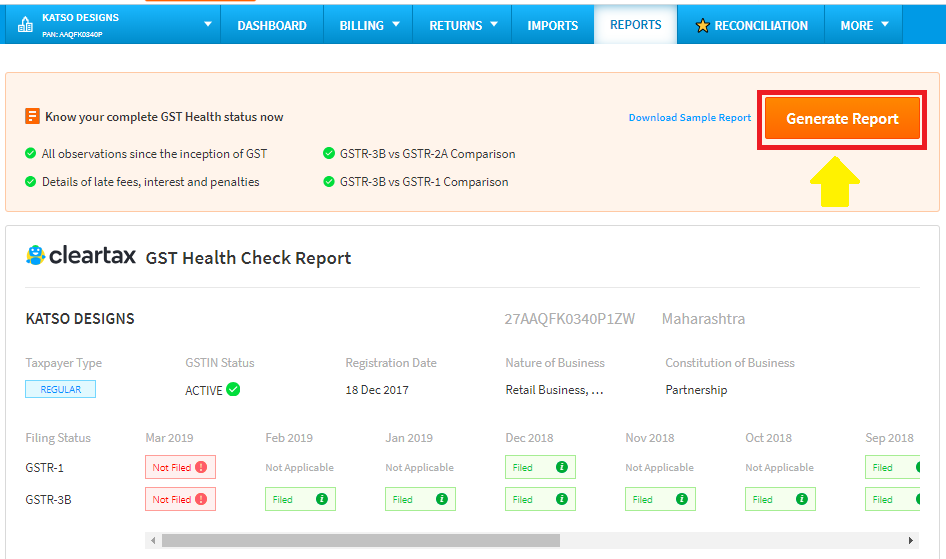
Task: Click check icon beside GSTR-3B vs GSTR-1 Comparison
Action: [329, 181]
